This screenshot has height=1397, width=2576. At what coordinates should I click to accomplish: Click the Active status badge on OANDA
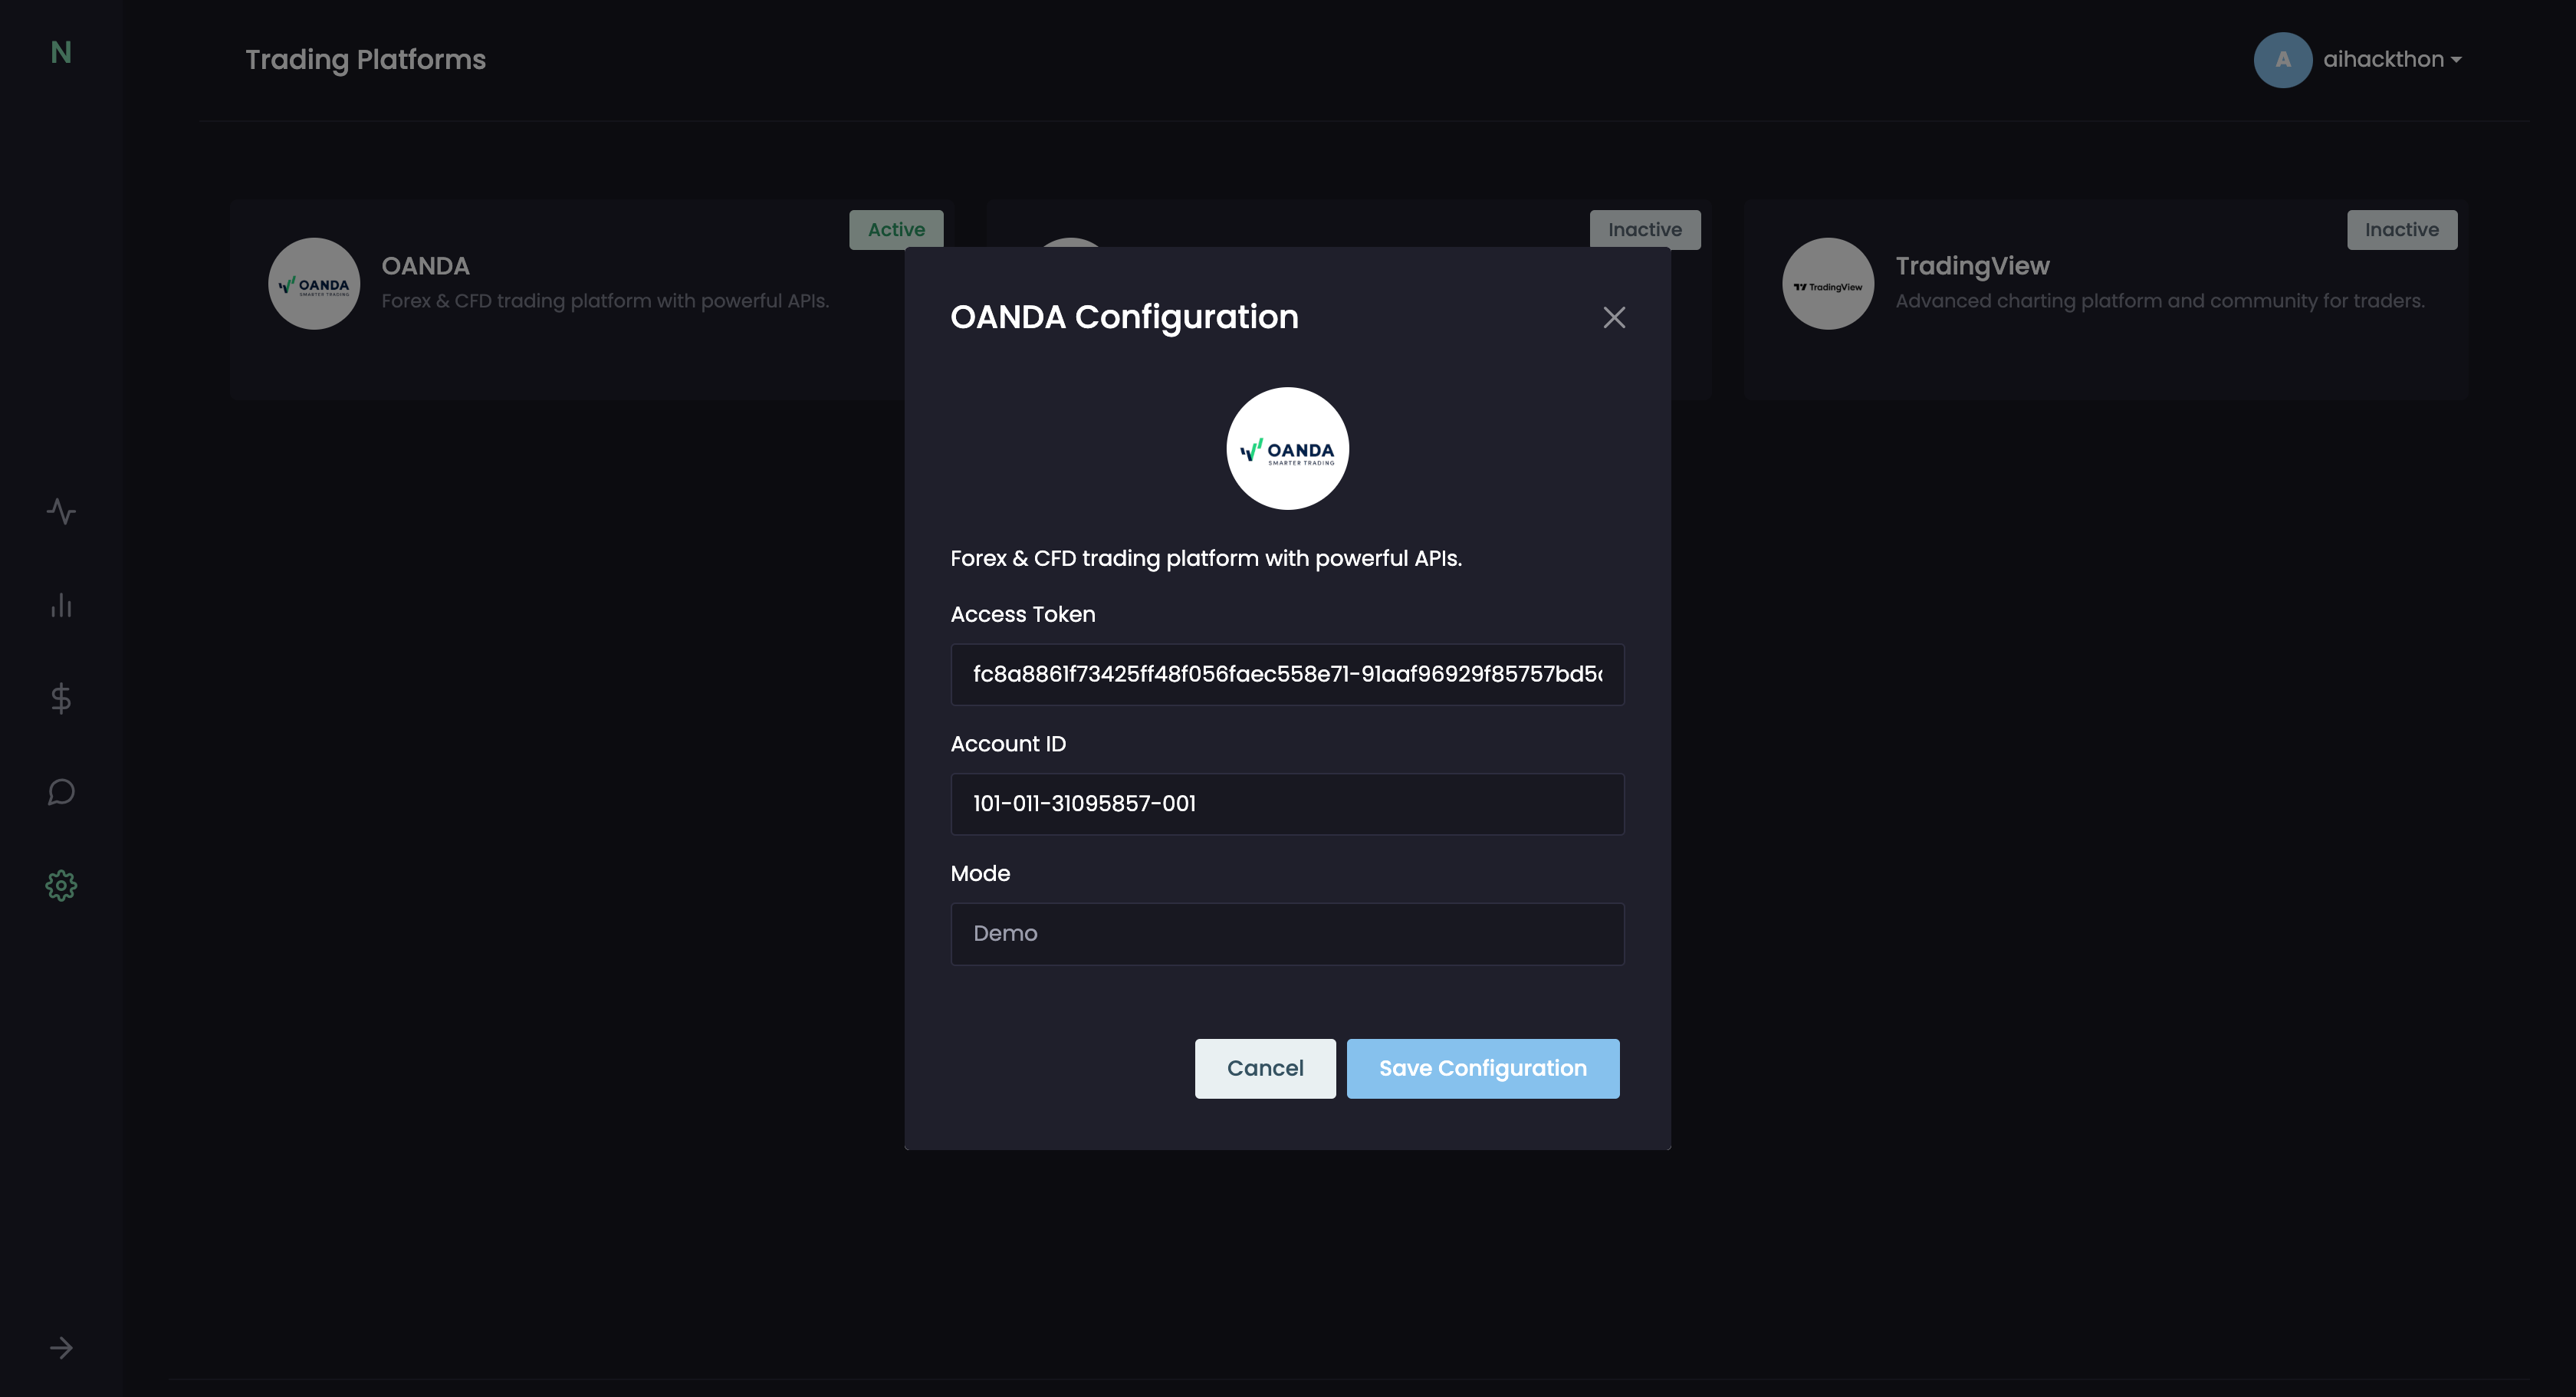896,230
